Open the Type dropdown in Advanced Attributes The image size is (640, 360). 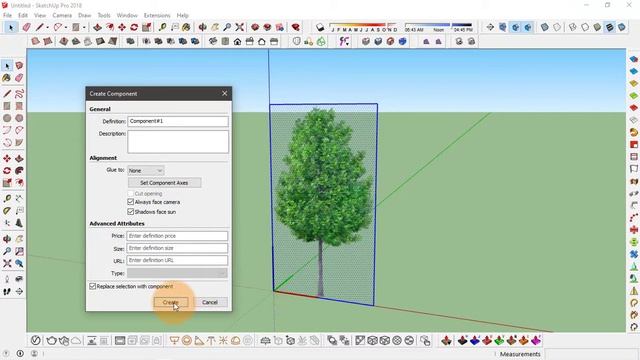pyautogui.click(x=177, y=273)
